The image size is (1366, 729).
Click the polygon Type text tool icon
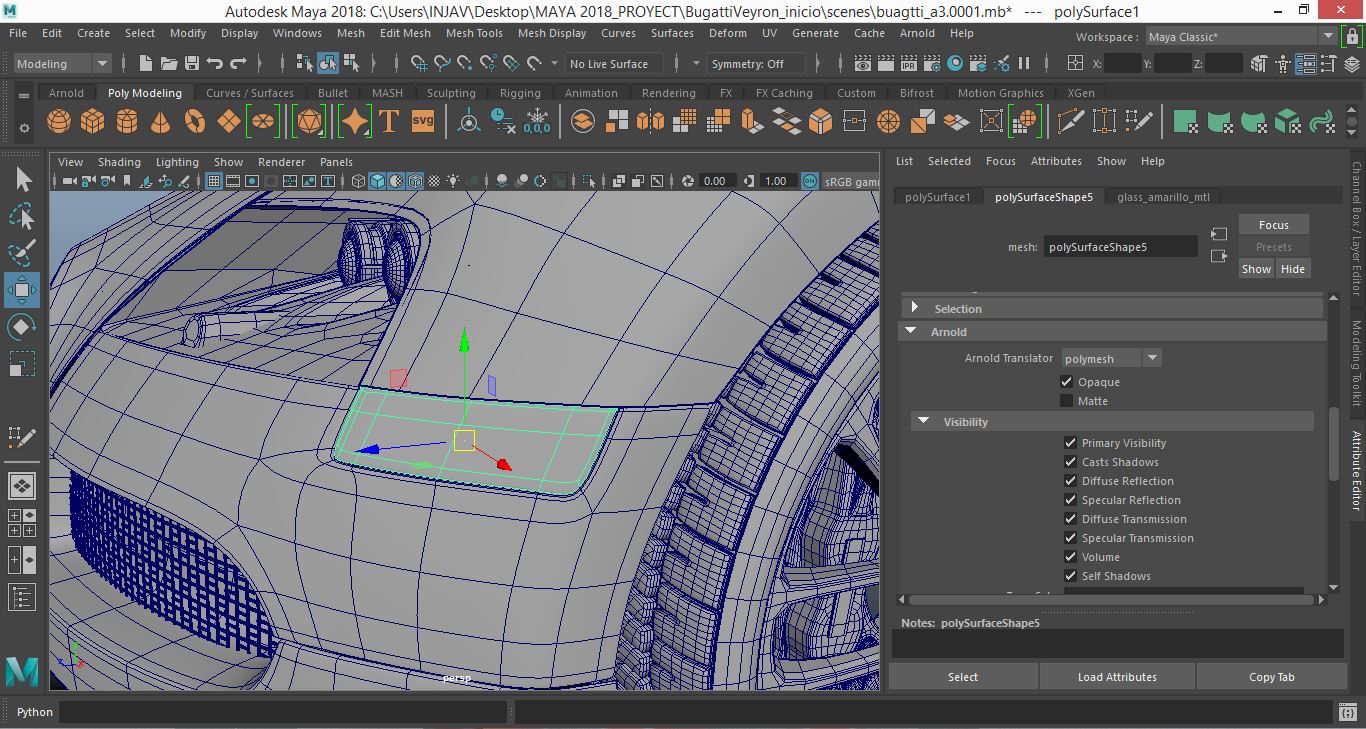click(x=389, y=122)
